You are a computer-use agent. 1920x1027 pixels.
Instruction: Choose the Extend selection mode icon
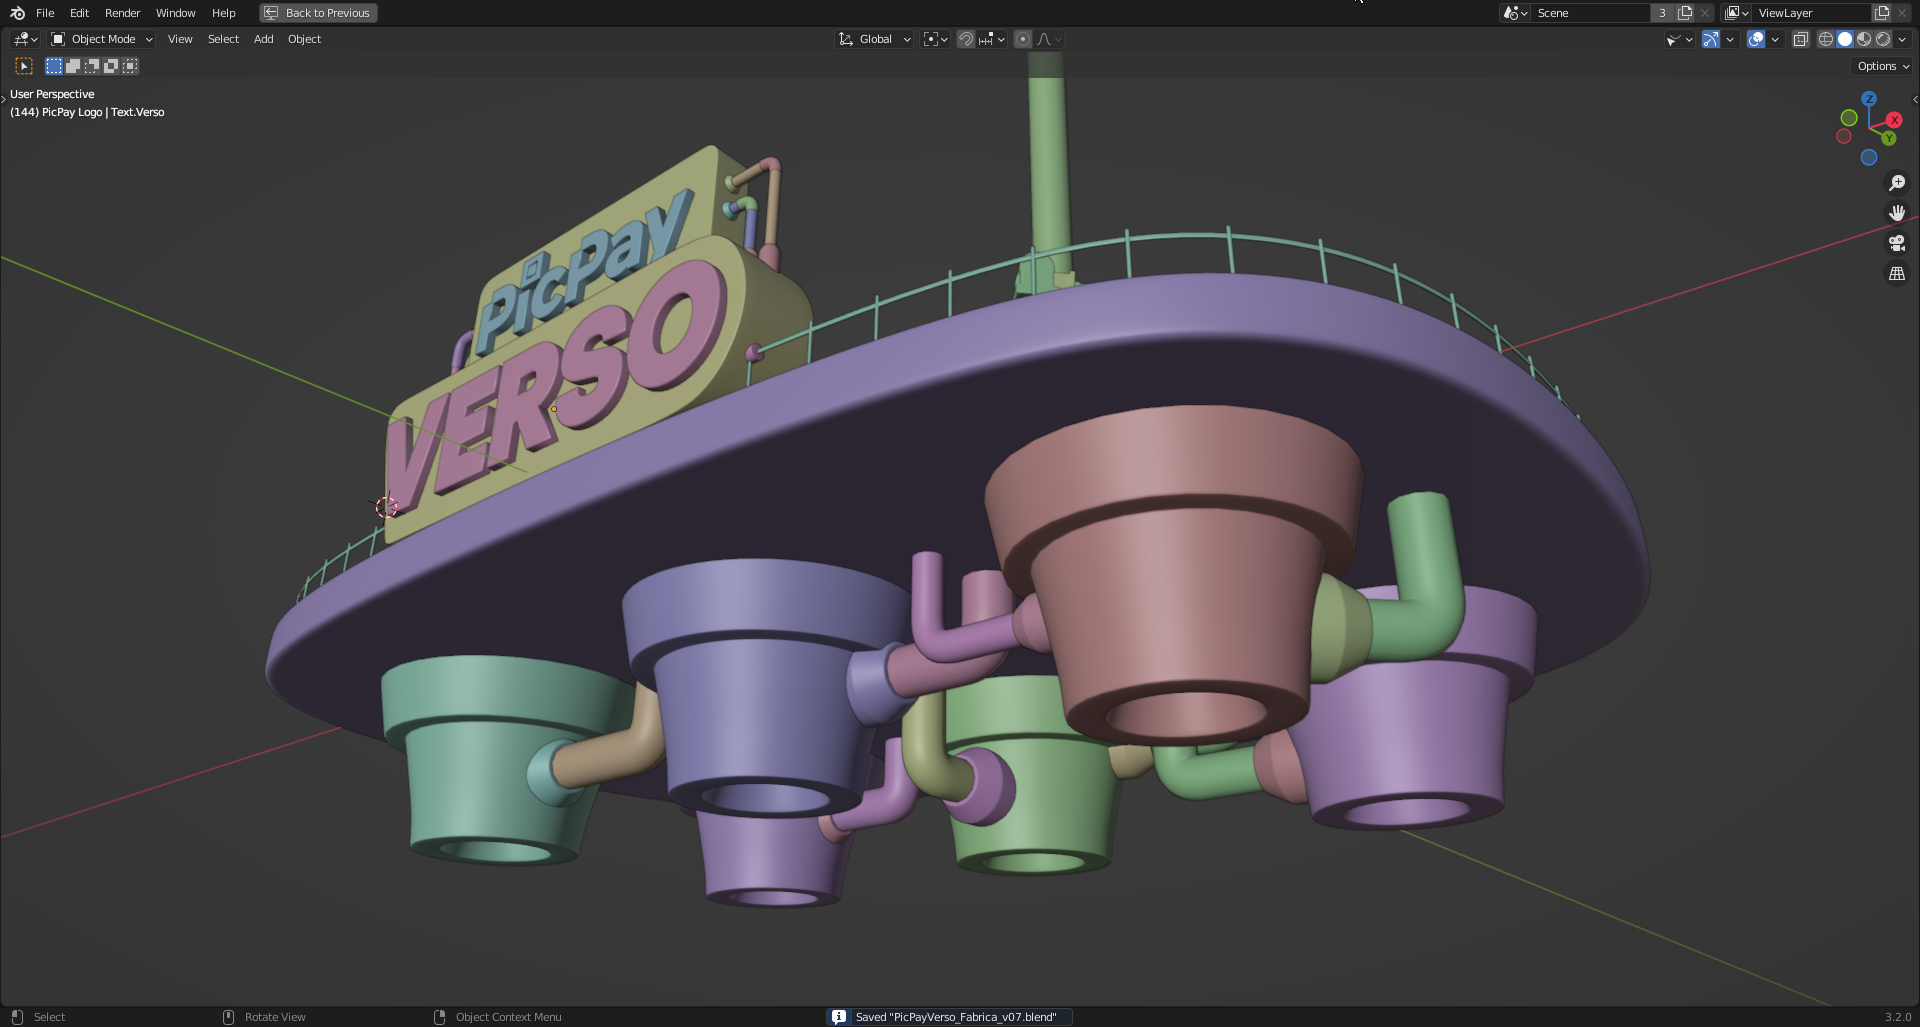click(73, 66)
